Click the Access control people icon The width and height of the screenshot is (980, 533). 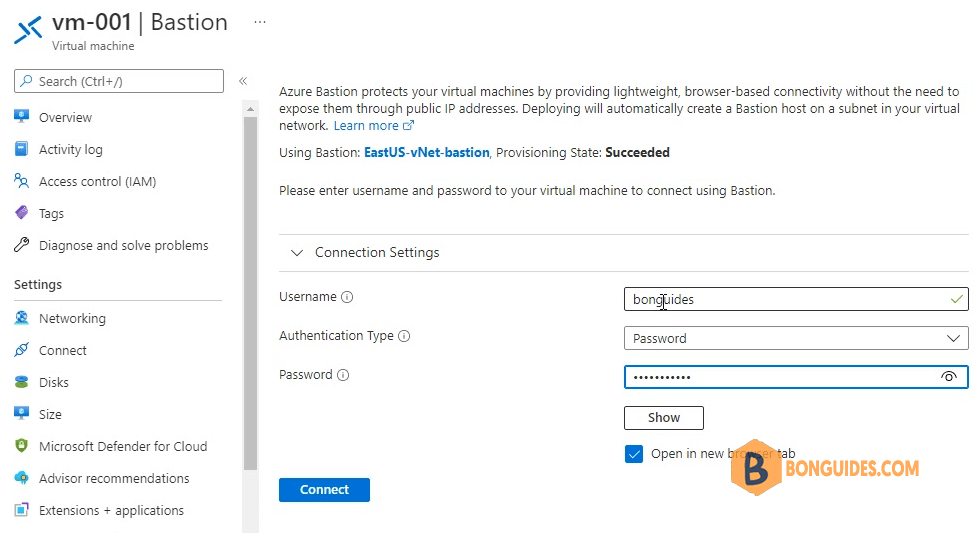click(x=21, y=181)
